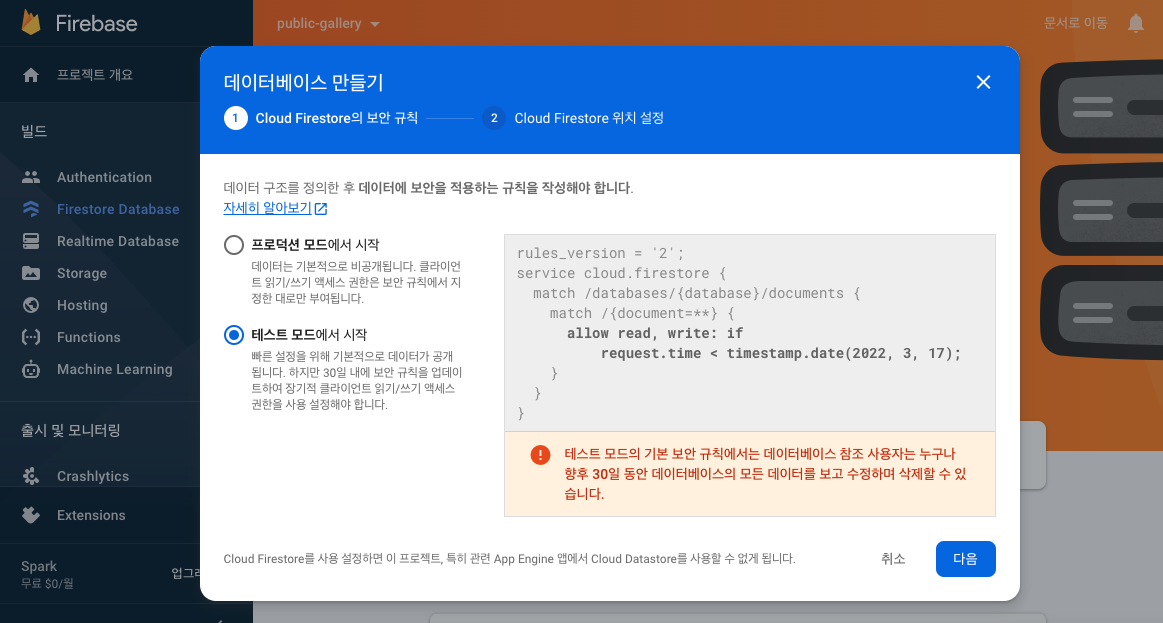Click the red warning exclamation icon
This screenshot has width=1163, height=623.
coord(541,455)
